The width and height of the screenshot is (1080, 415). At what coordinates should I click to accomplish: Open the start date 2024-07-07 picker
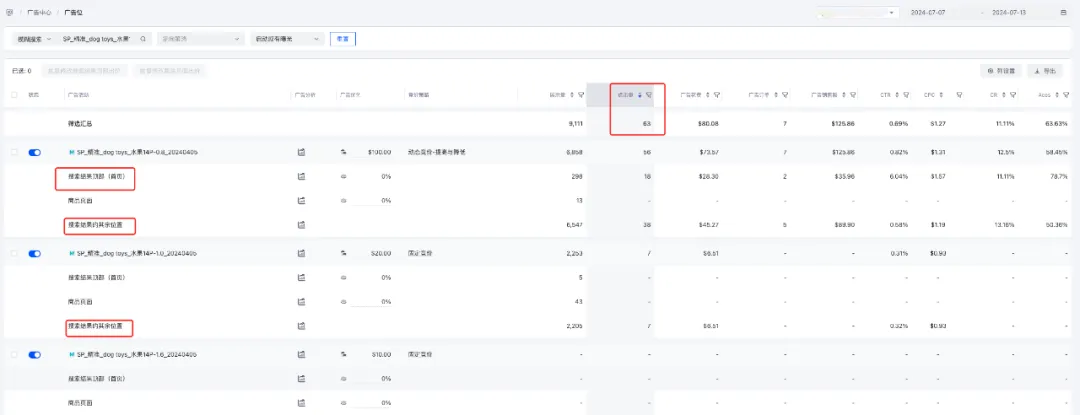click(x=927, y=12)
